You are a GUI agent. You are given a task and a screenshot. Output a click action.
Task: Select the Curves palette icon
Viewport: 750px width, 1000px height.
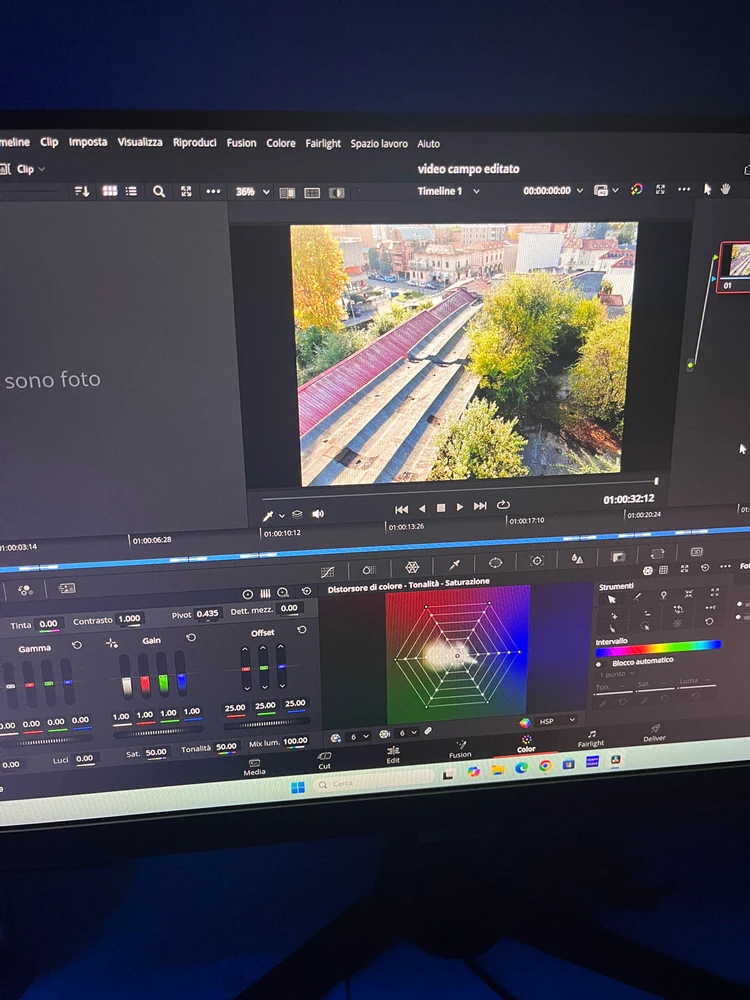coord(327,572)
